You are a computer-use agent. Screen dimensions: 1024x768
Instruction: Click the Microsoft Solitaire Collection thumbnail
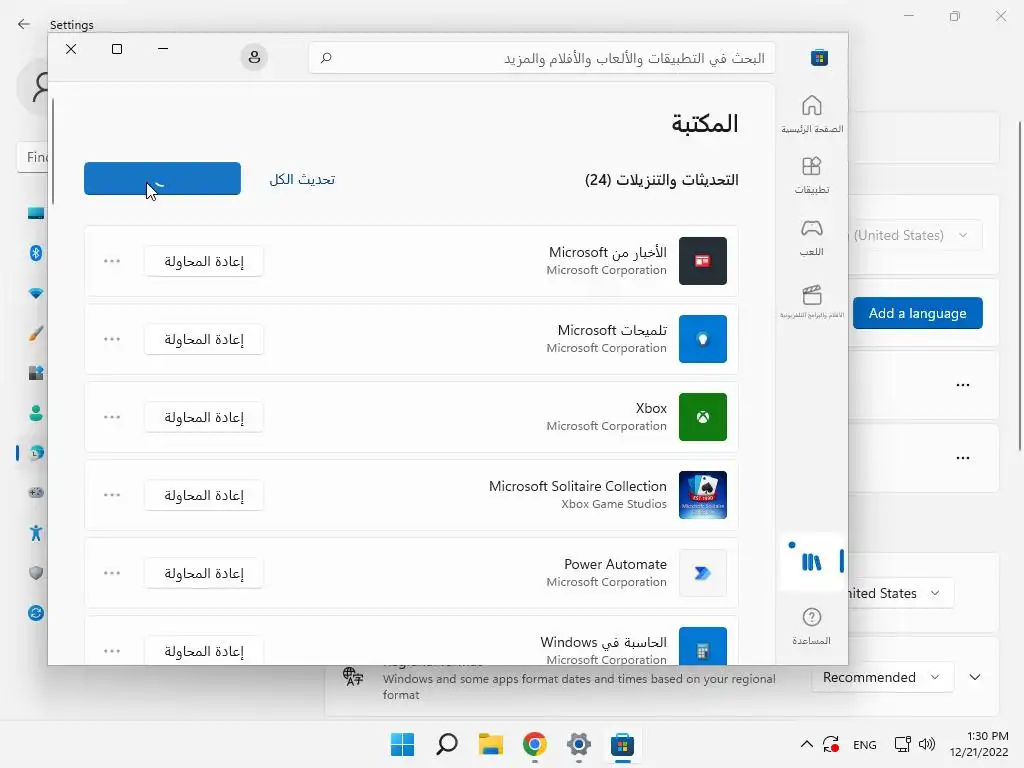[x=703, y=495]
